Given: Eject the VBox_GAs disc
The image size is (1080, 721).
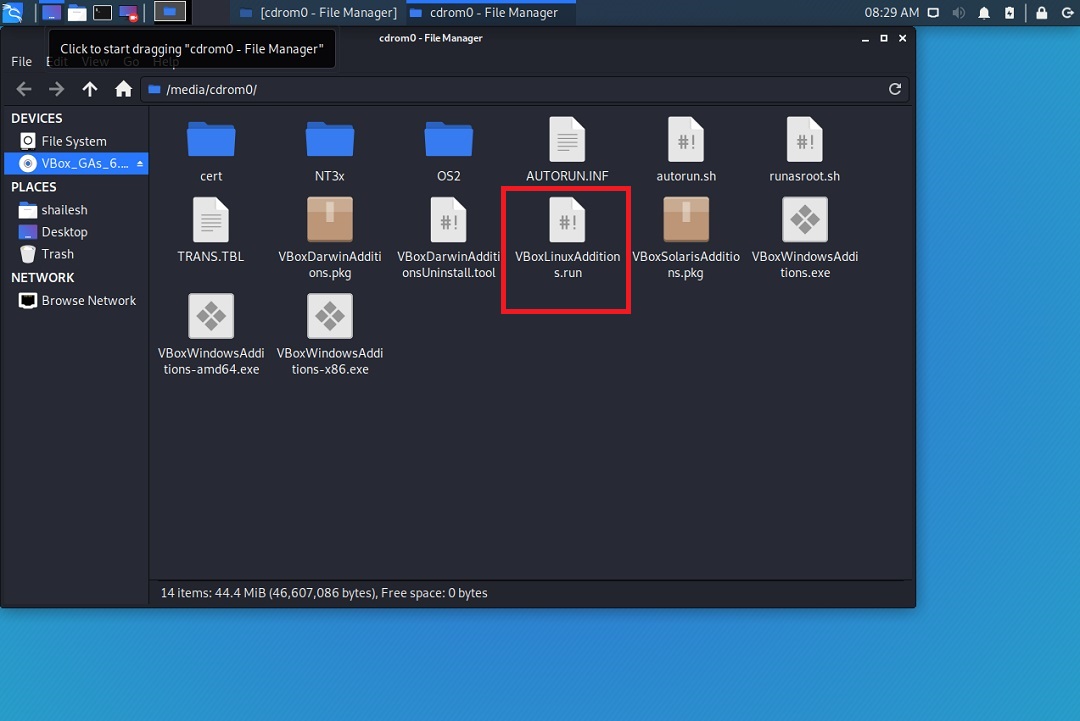Looking at the screenshot, I should pos(140,164).
